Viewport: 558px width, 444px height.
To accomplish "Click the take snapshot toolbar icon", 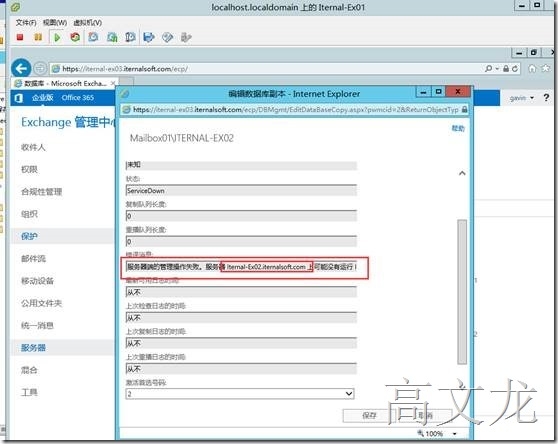I will 93,37.
